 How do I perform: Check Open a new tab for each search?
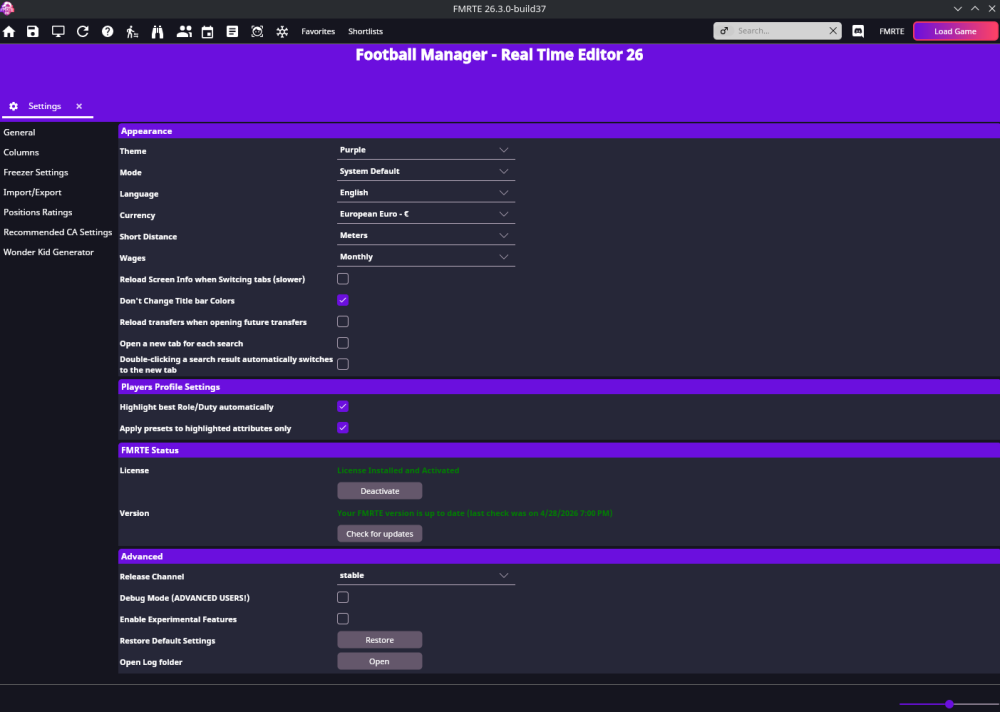tap(342, 343)
